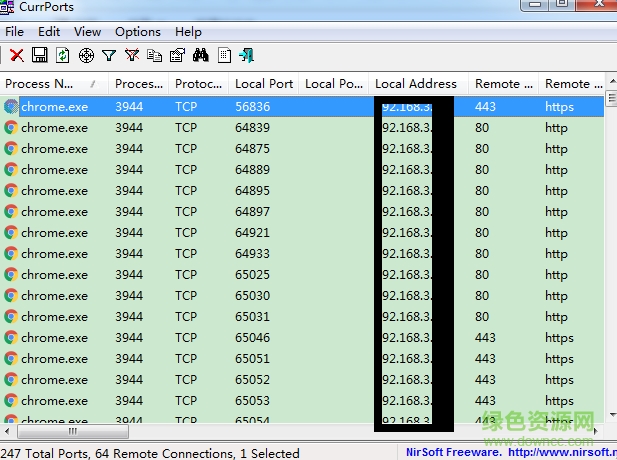Click the horizontal scrollbar thumb
The image size is (617, 460).
click(70, 433)
